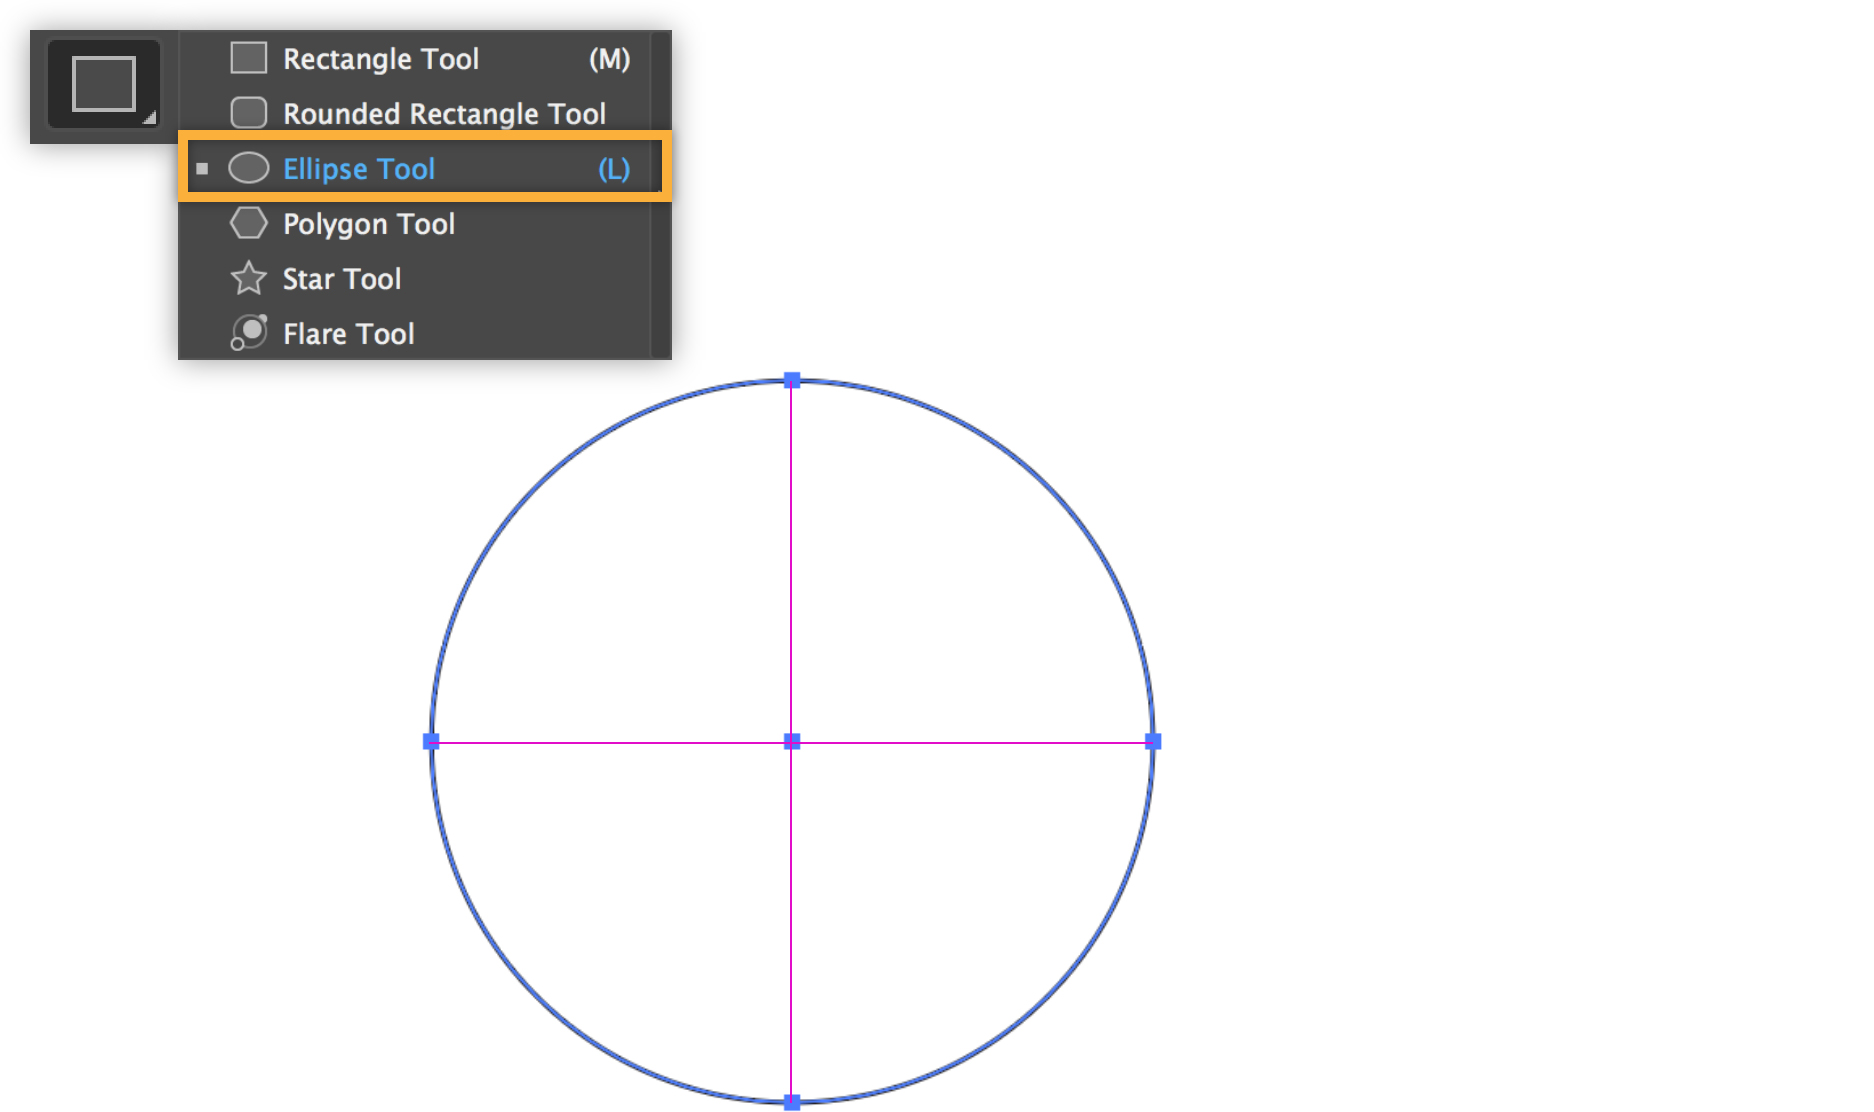1874x1112 pixels.
Task: Select the Rectangle Tool icon
Action: coord(248,59)
